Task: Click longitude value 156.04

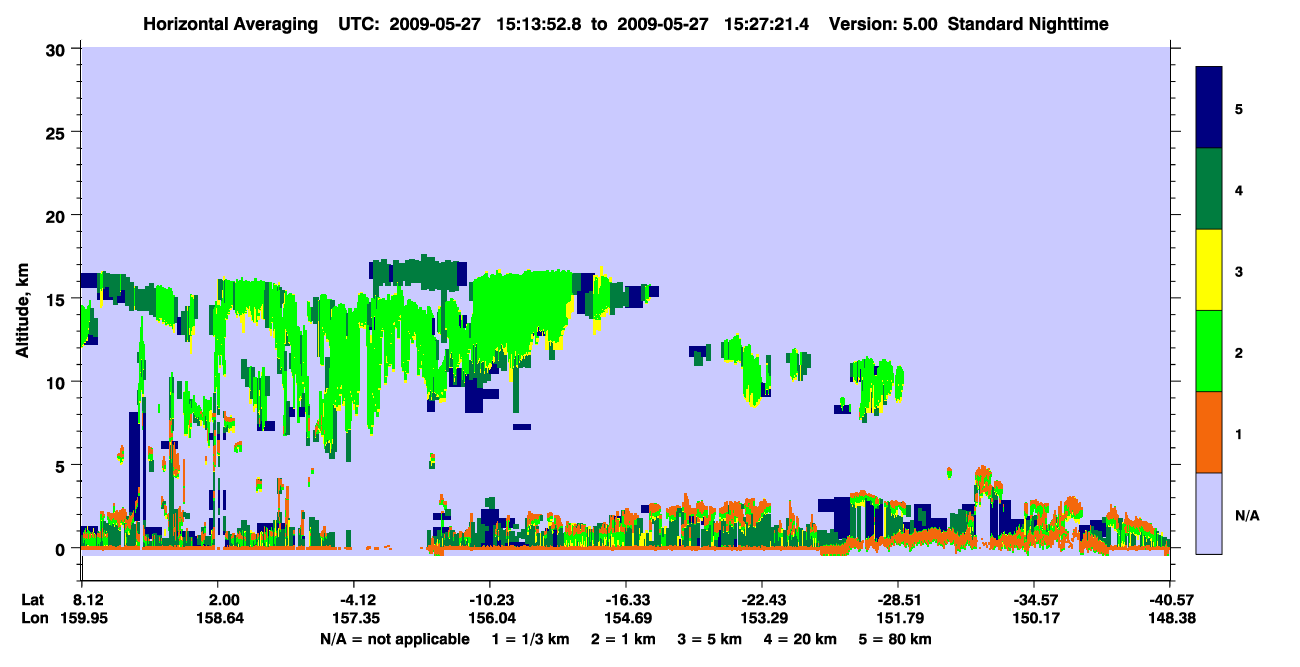Action: pos(490,619)
